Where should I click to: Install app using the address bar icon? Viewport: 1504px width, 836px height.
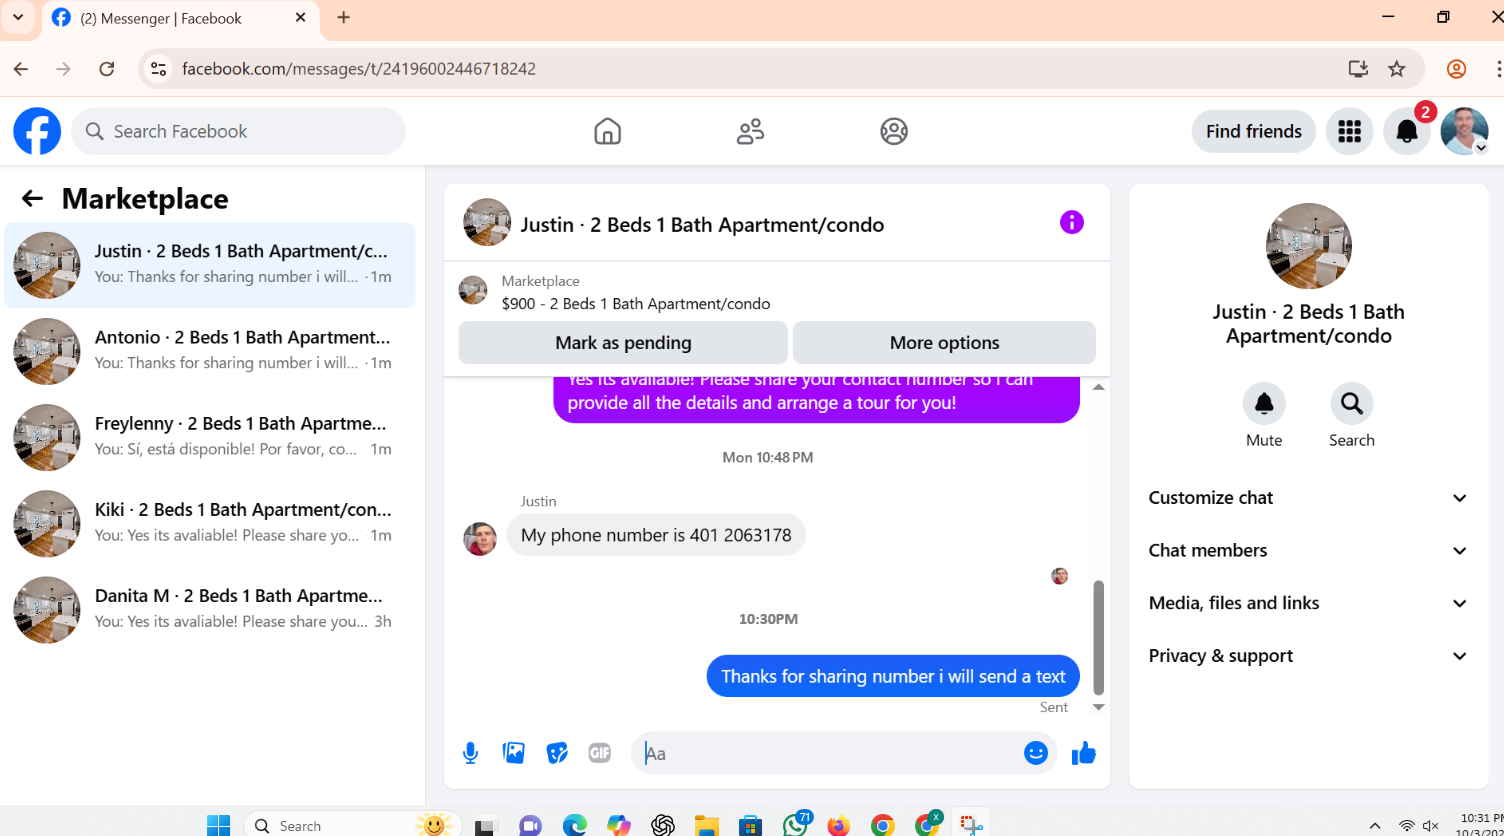[1357, 69]
